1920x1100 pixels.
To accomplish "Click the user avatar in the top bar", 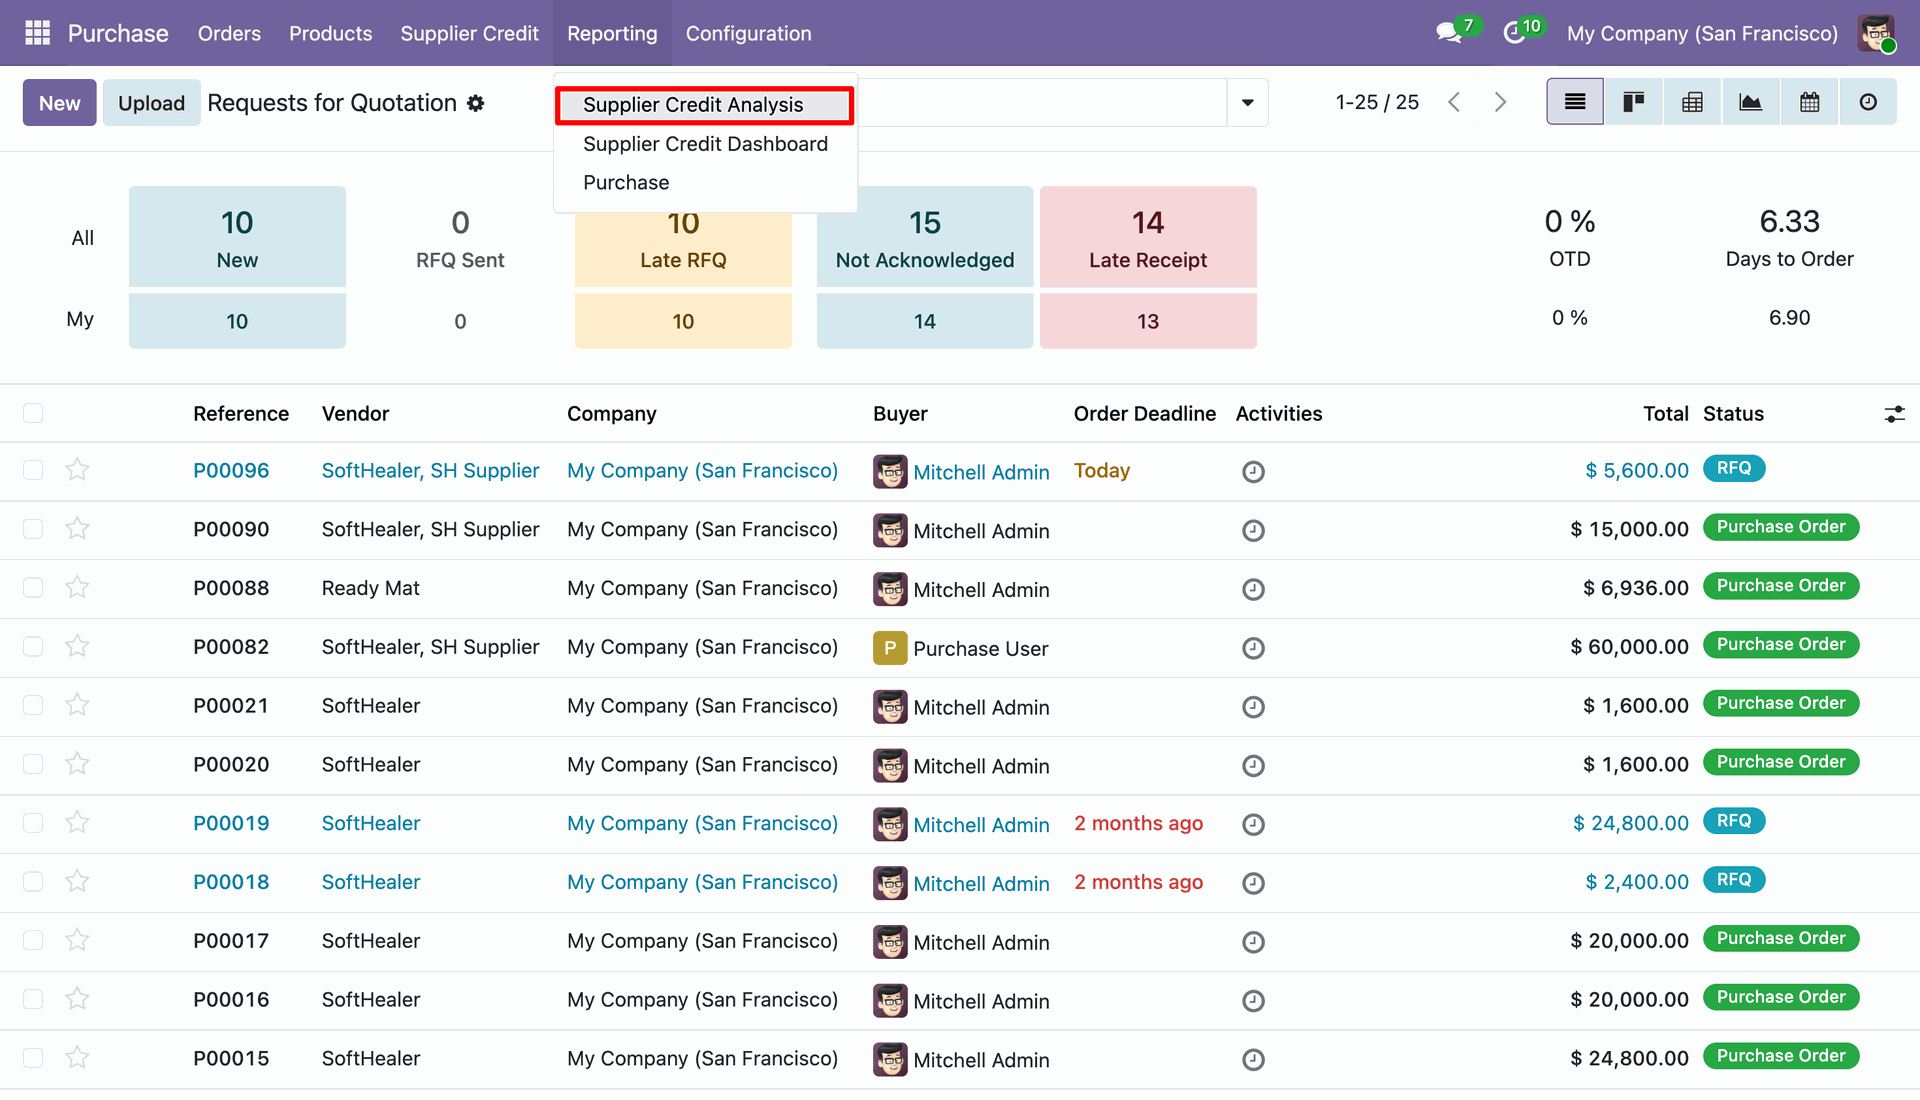I will pos(1876,33).
